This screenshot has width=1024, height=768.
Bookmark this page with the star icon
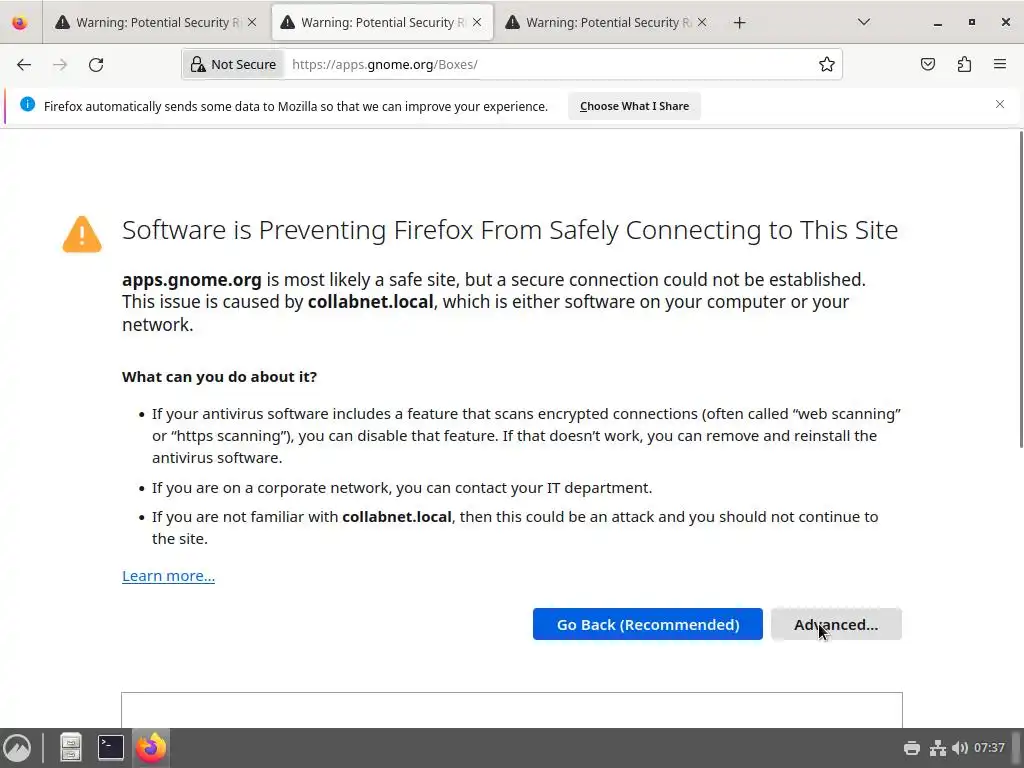click(x=827, y=64)
